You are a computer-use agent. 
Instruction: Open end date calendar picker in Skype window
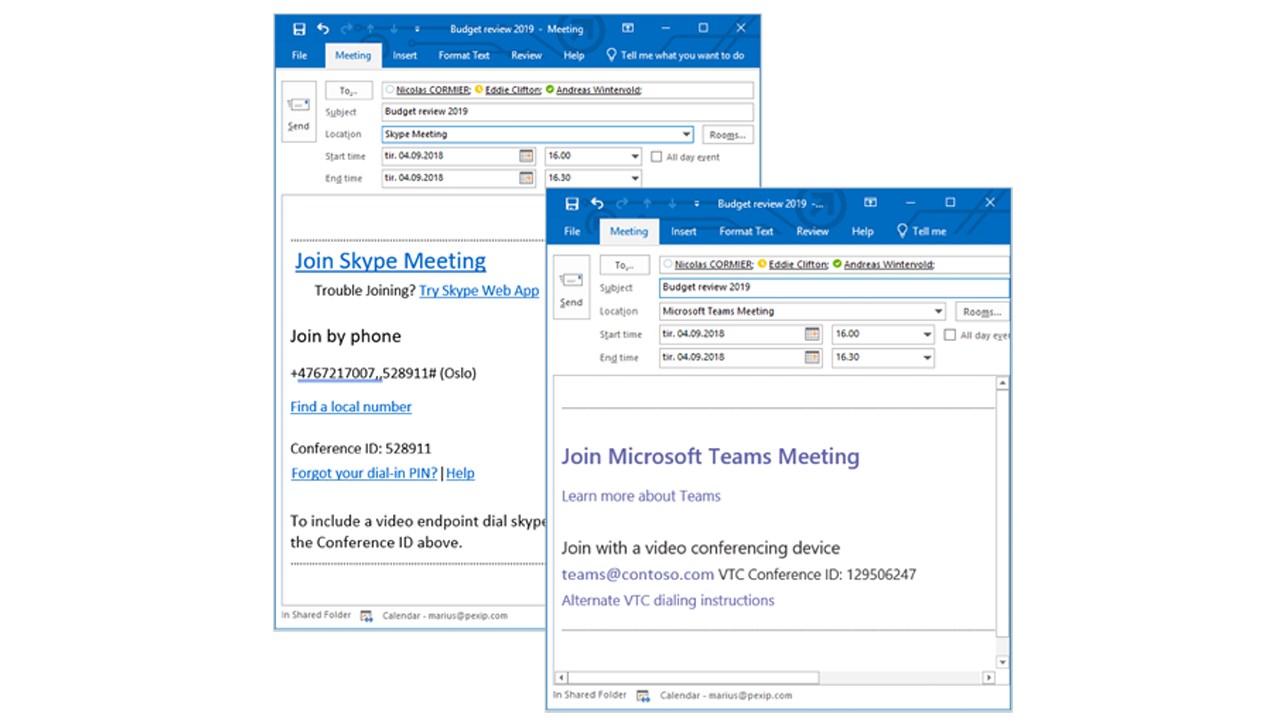pos(527,178)
